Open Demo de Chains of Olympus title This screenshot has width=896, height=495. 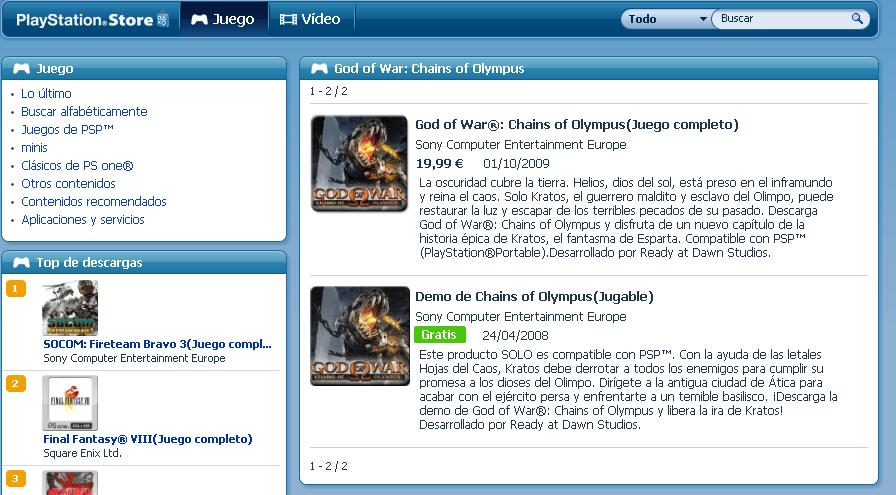(534, 297)
